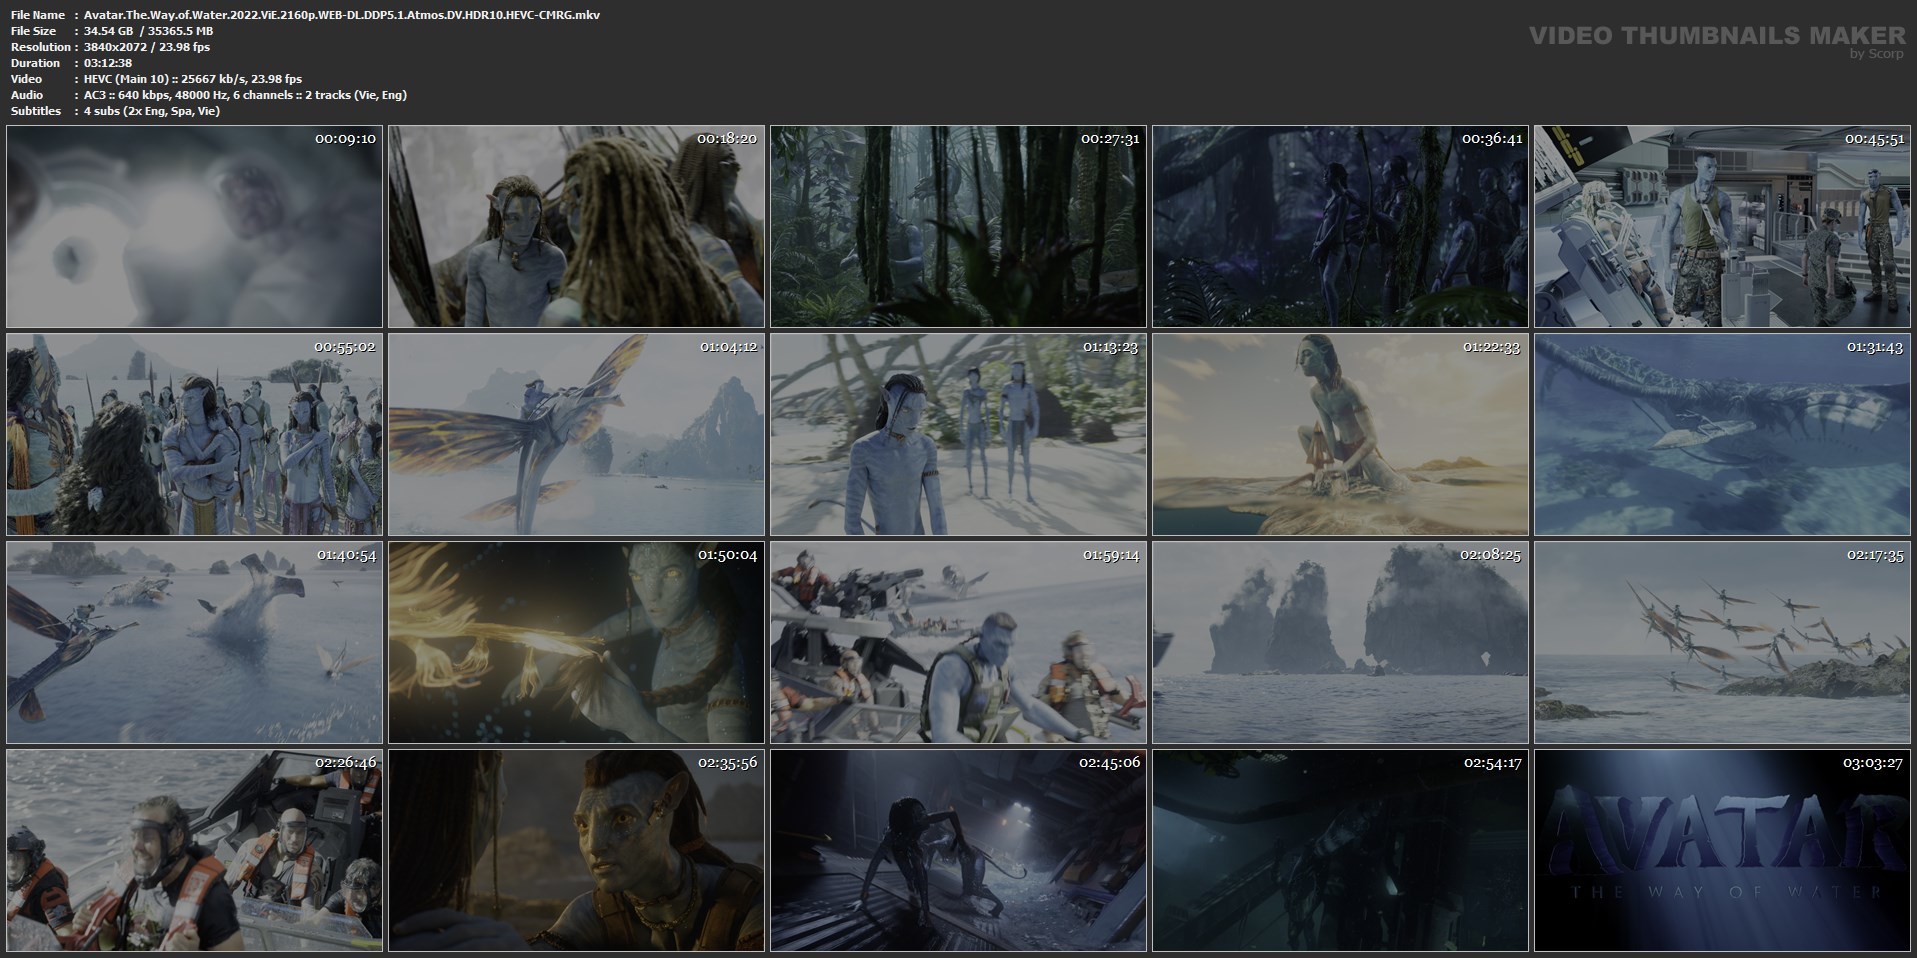Open the thumbnail at 00:45:51

(1722, 227)
